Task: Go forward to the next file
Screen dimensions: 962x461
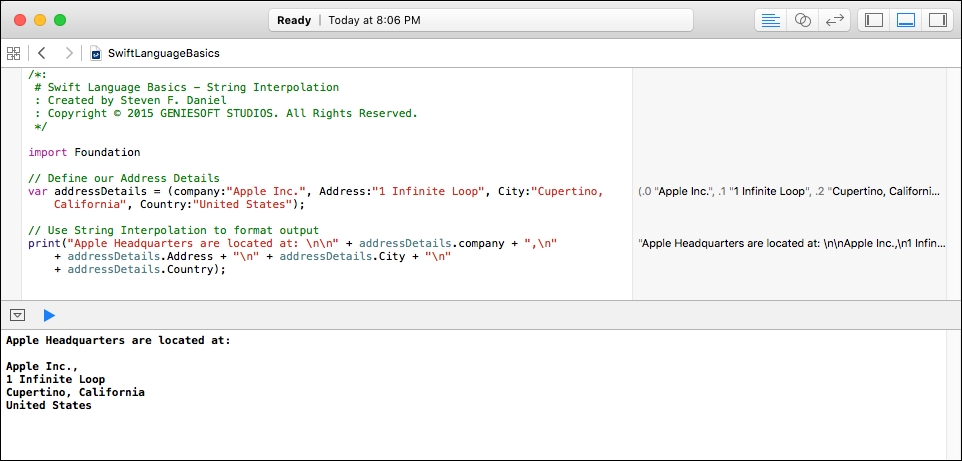Action: click(x=69, y=53)
